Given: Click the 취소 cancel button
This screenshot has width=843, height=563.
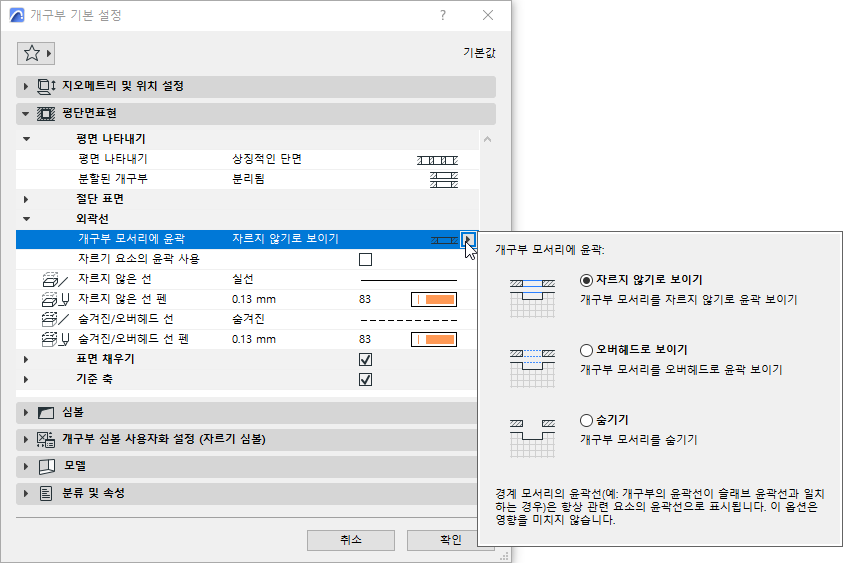Looking at the screenshot, I should [351, 540].
